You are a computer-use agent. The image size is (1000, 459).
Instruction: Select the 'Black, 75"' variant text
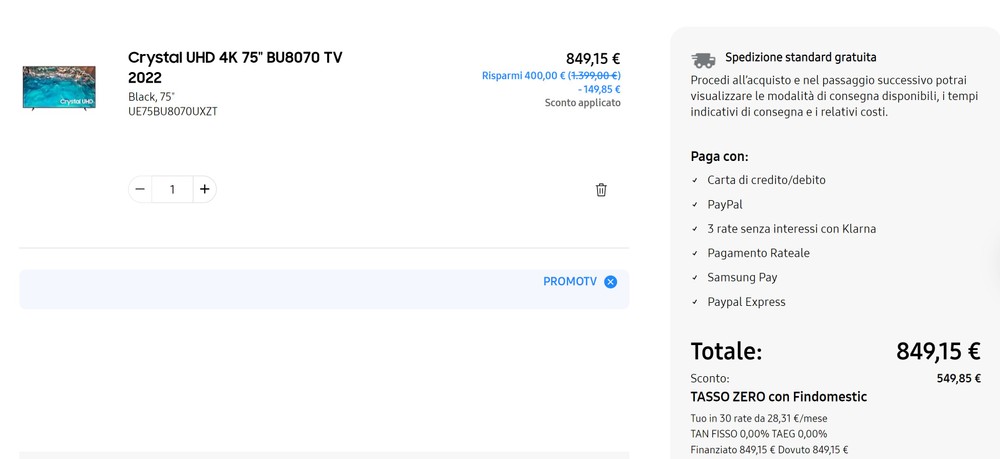click(151, 97)
